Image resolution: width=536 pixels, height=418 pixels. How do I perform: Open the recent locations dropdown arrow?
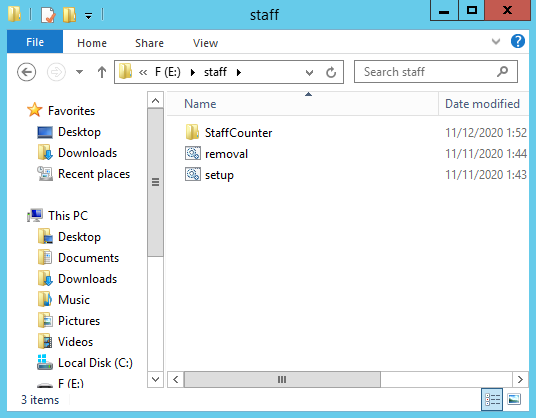(79, 72)
